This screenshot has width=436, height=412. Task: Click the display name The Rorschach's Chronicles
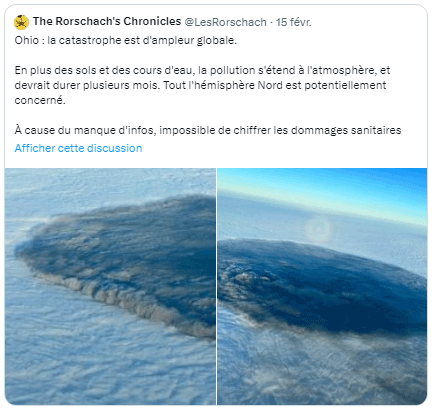click(107, 21)
